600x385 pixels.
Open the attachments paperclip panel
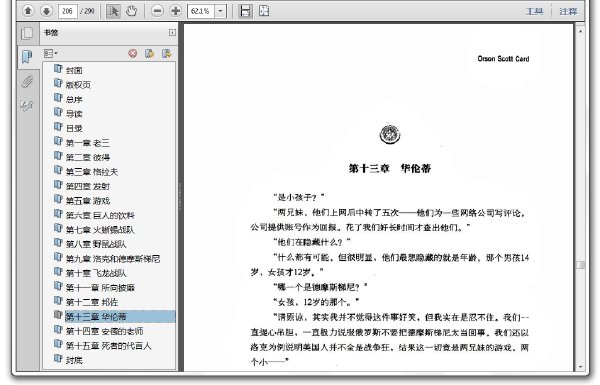tap(27, 81)
